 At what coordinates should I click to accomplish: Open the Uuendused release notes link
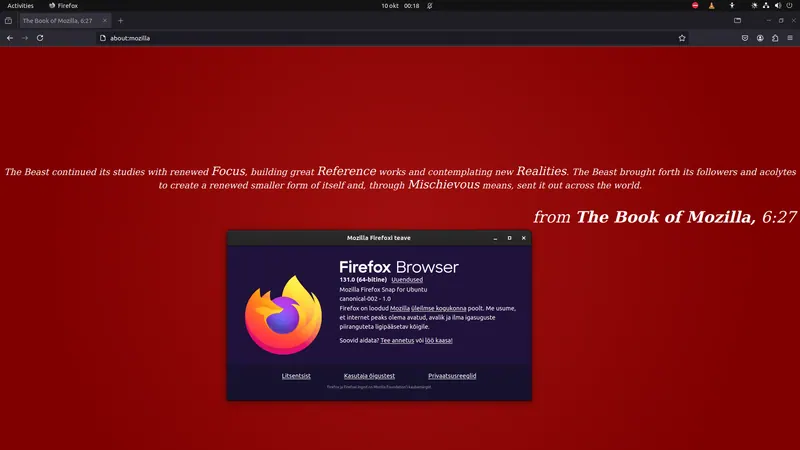tap(407, 280)
